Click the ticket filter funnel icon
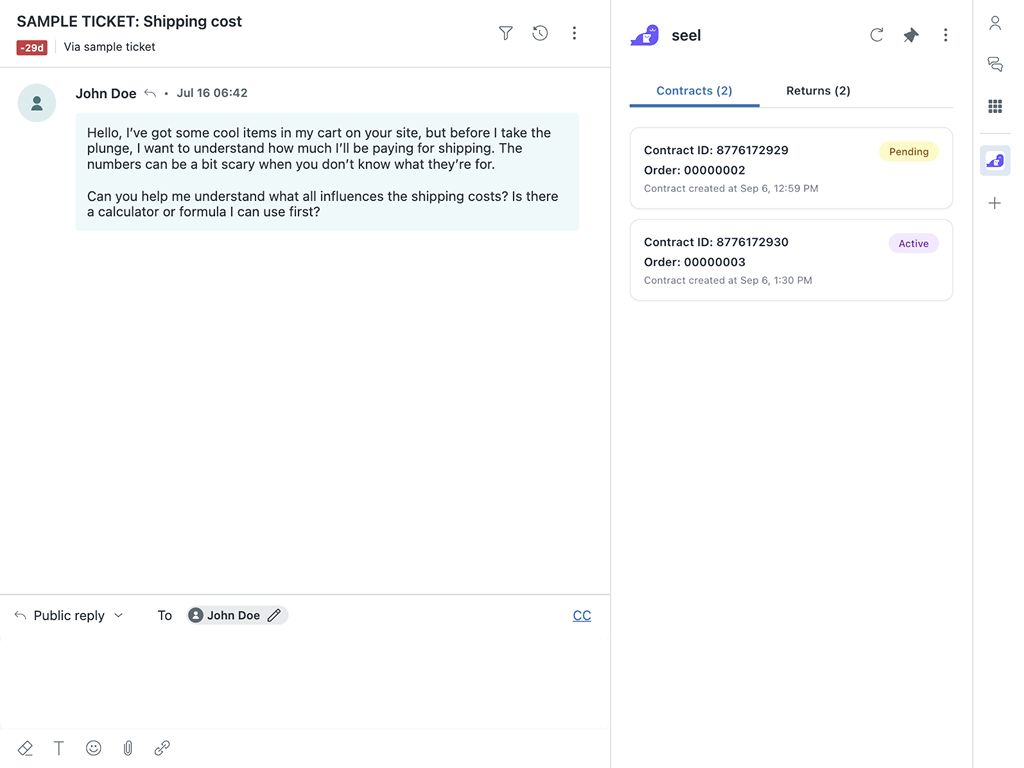This screenshot has height=768, width=1024. 506,34
